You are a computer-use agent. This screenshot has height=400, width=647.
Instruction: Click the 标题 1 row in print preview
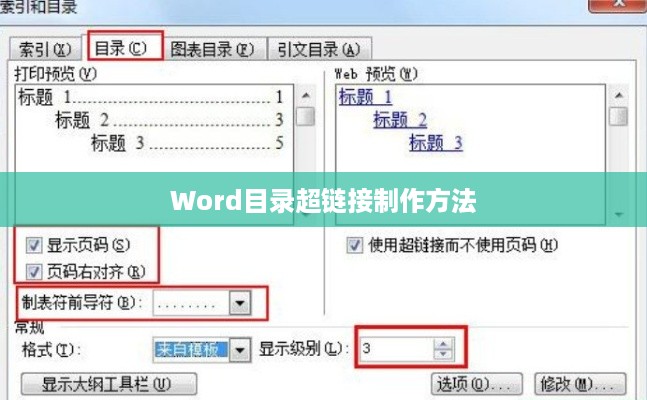point(151,97)
